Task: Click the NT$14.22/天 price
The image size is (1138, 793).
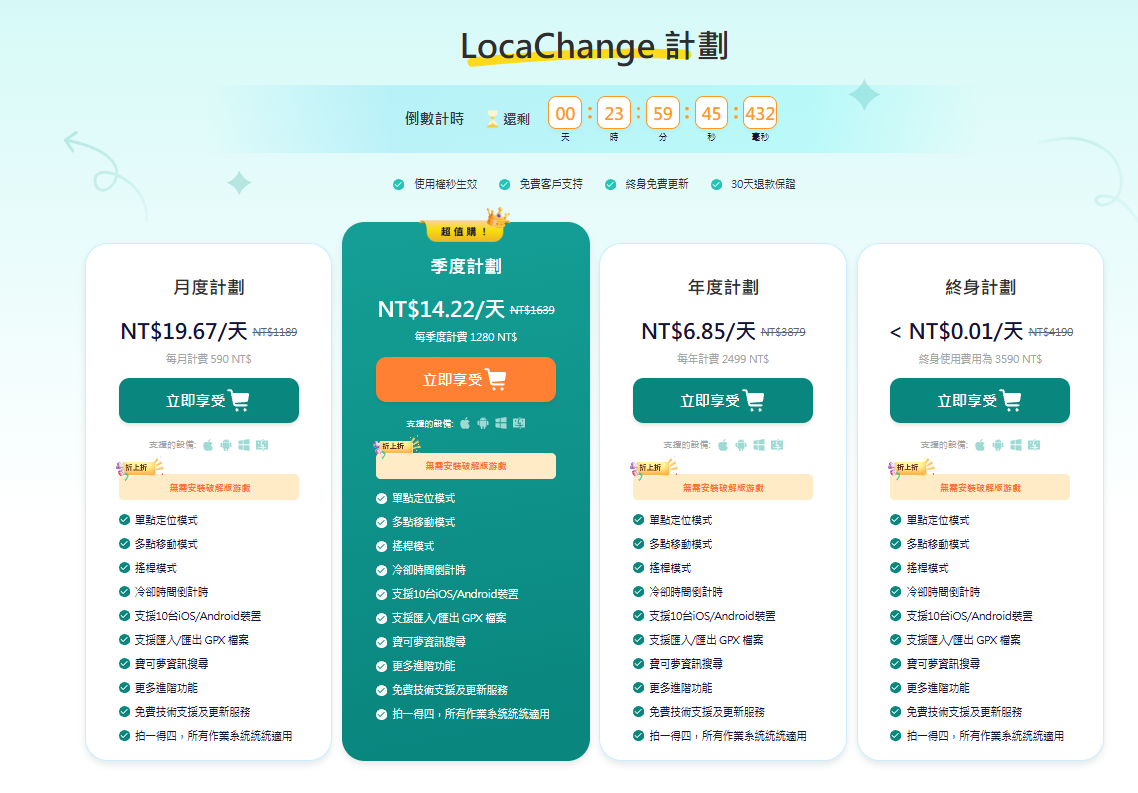Action: (441, 310)
